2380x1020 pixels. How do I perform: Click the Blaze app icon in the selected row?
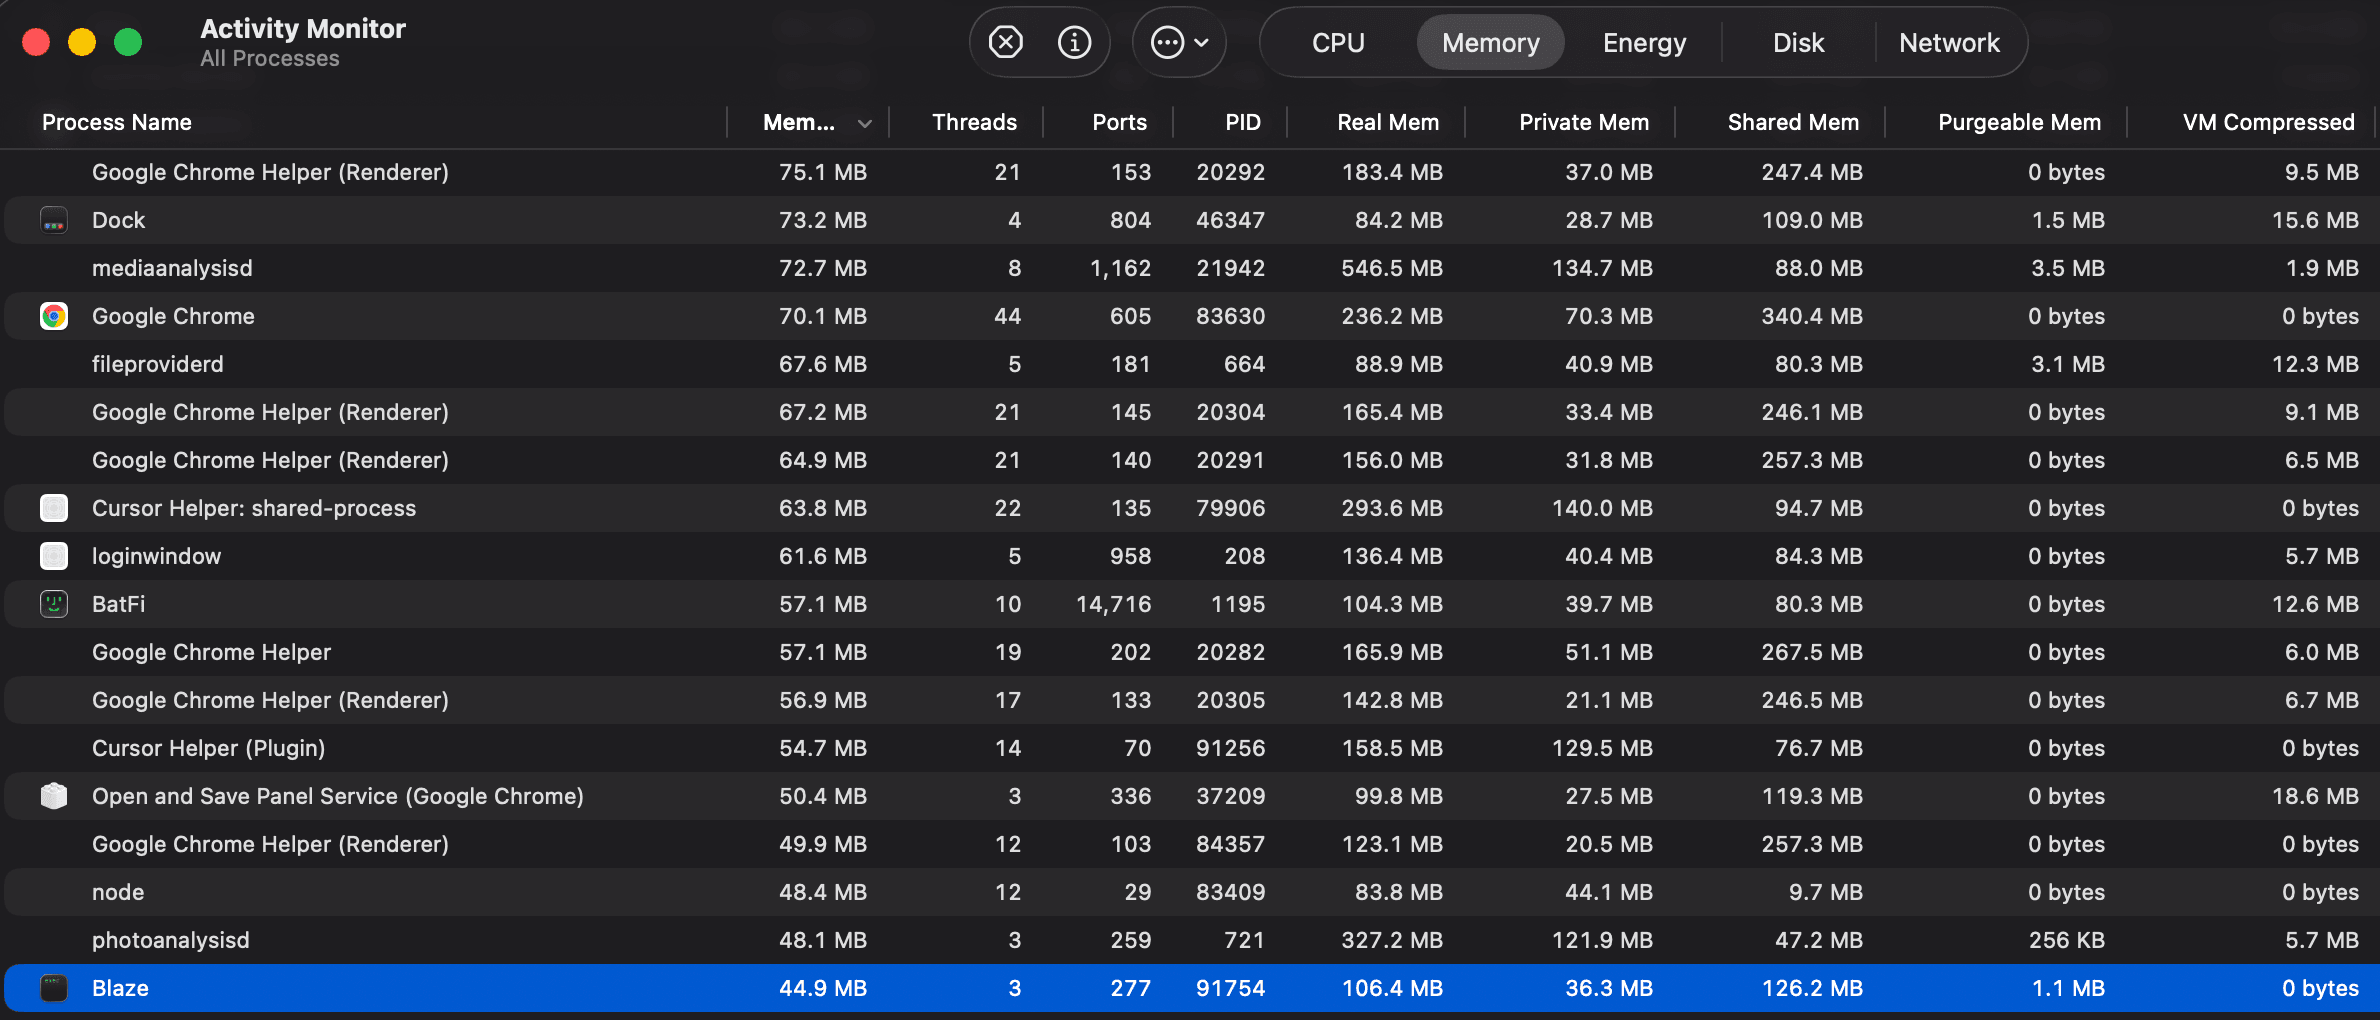pos(54,988)
